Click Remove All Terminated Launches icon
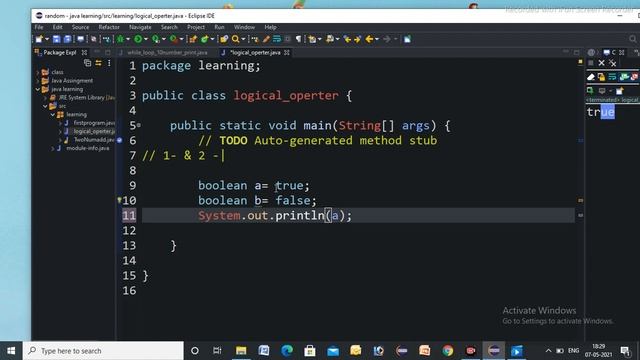Image resolution: width=640 pixels, height=360 pixels. click(612, 63)
